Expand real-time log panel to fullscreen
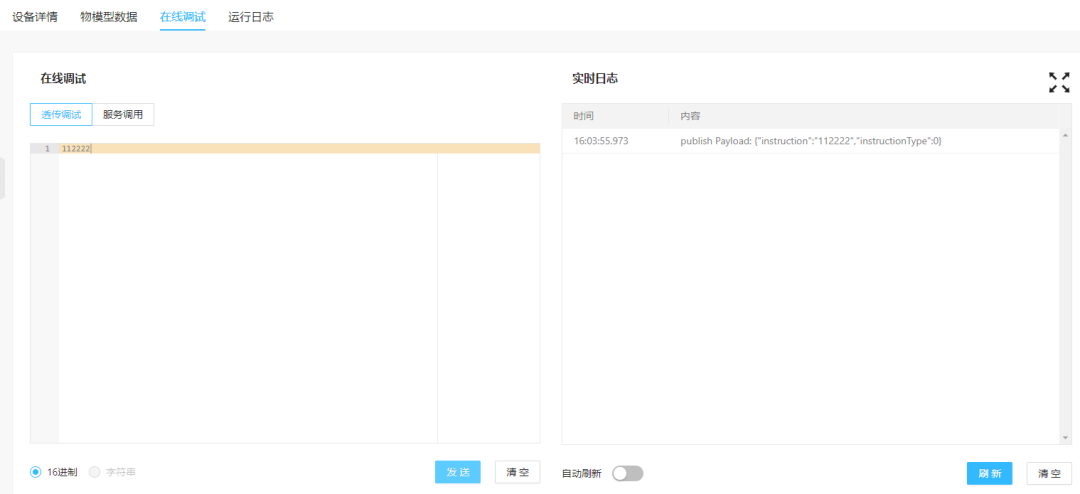1080x494 pixels. pos(1059,82)
